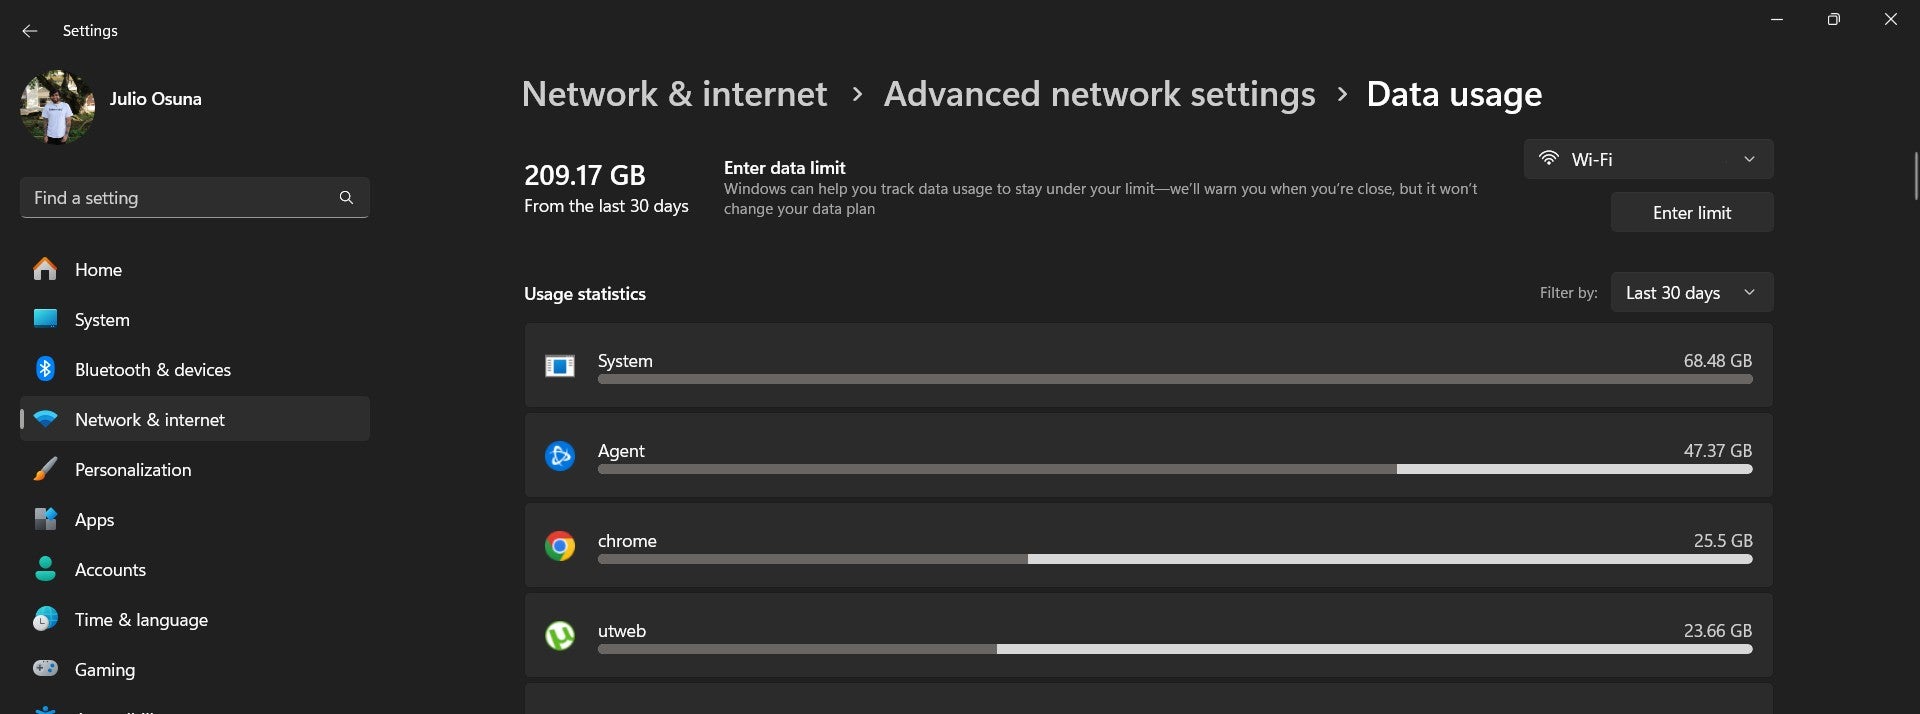
Task: Click the Personalization paintbrush icon
Action: [x=45, y=469]
